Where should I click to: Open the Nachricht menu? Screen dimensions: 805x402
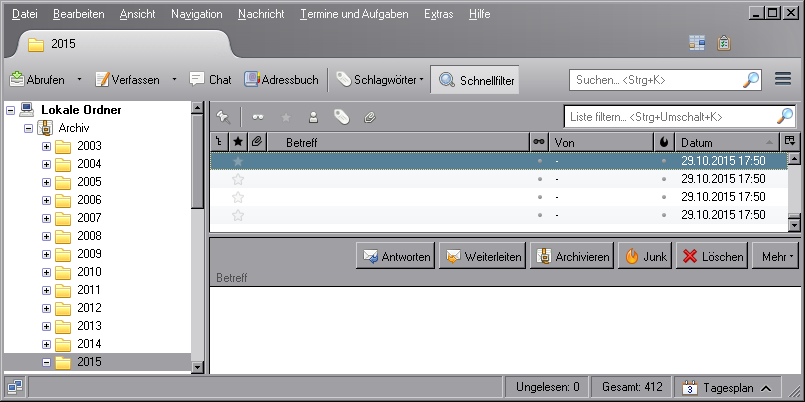261,14
